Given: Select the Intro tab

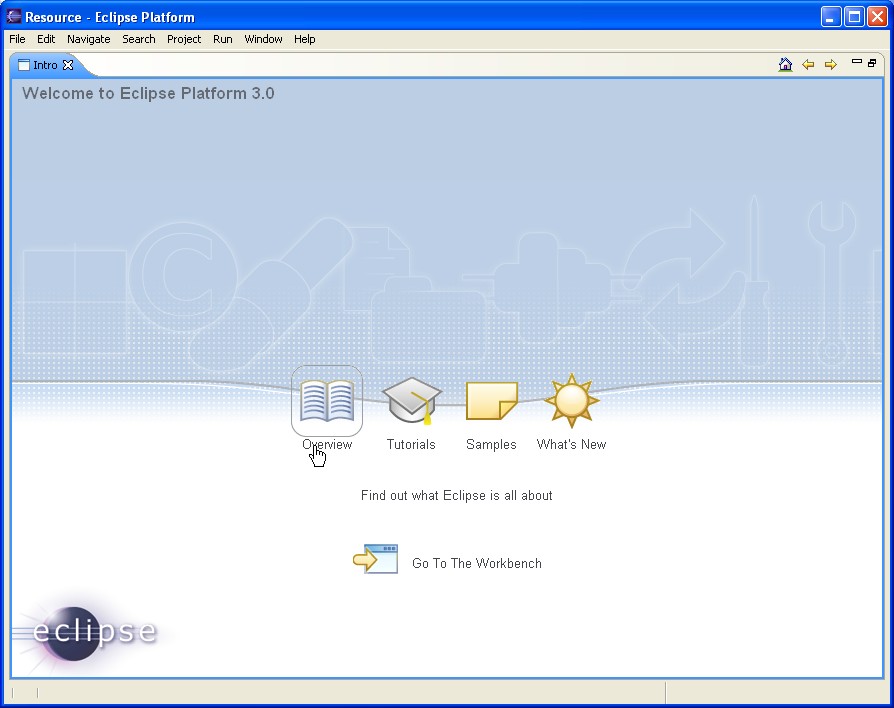Looking at the screenshot, I should [45, 65].
